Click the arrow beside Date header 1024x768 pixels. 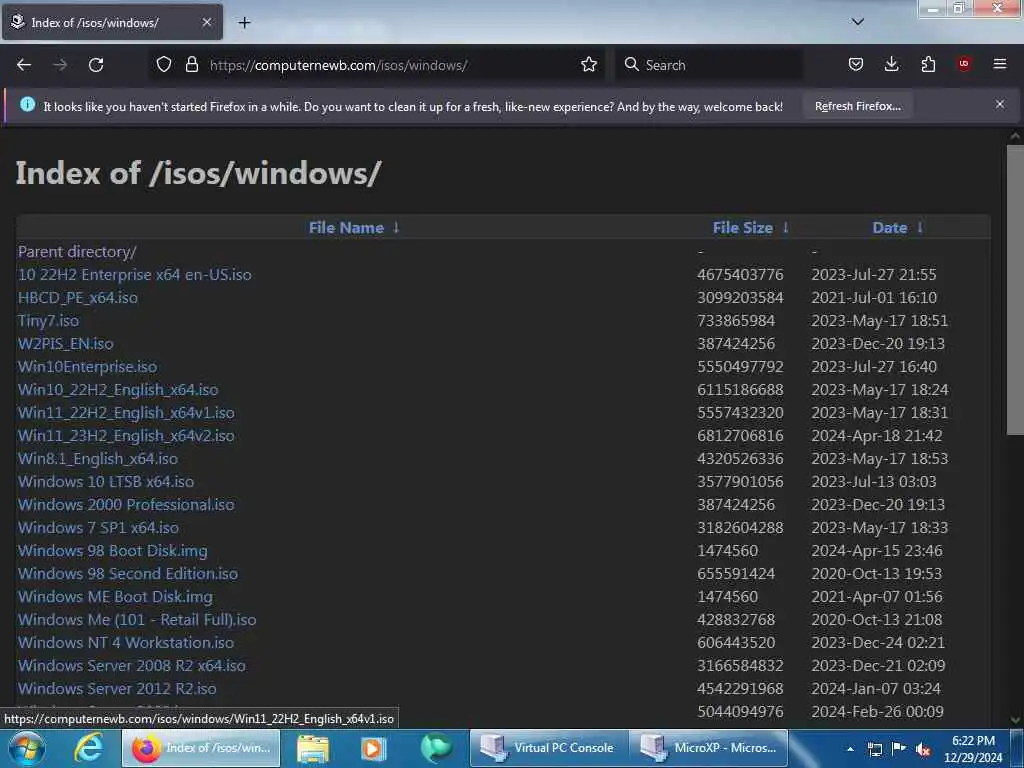920,227
